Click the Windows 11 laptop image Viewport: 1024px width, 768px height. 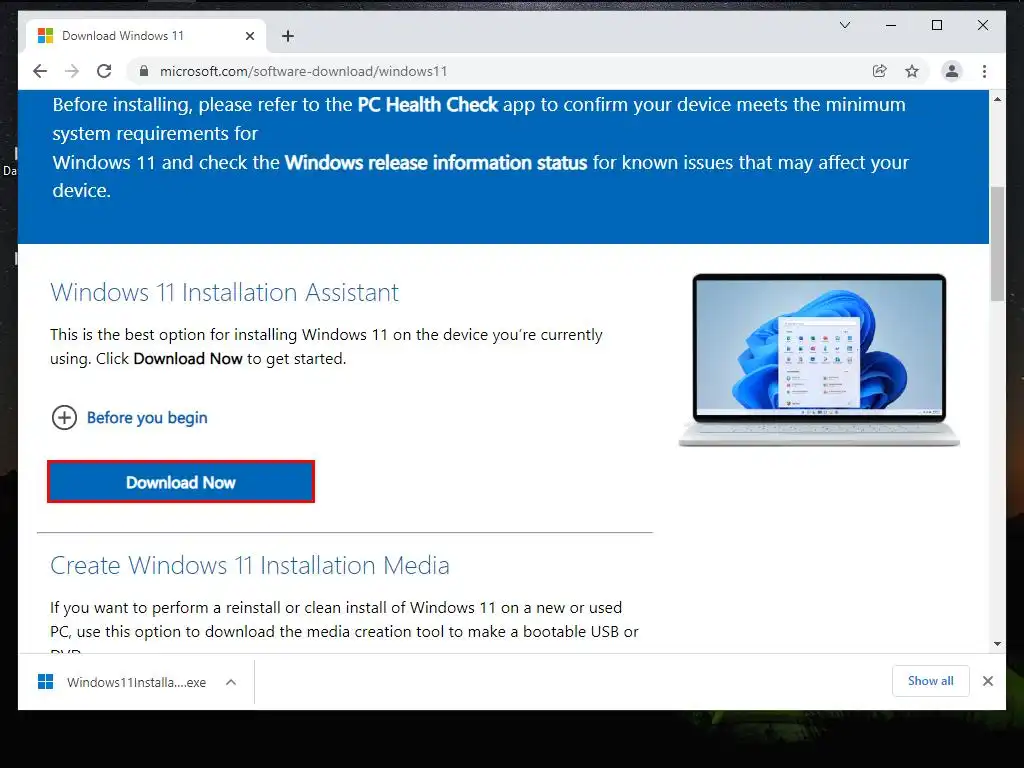pyautogui.click(x=819, y=360)
